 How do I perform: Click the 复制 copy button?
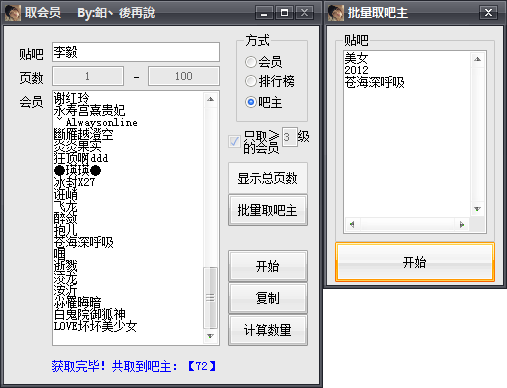pyautogui.click(x=268, y=298)
